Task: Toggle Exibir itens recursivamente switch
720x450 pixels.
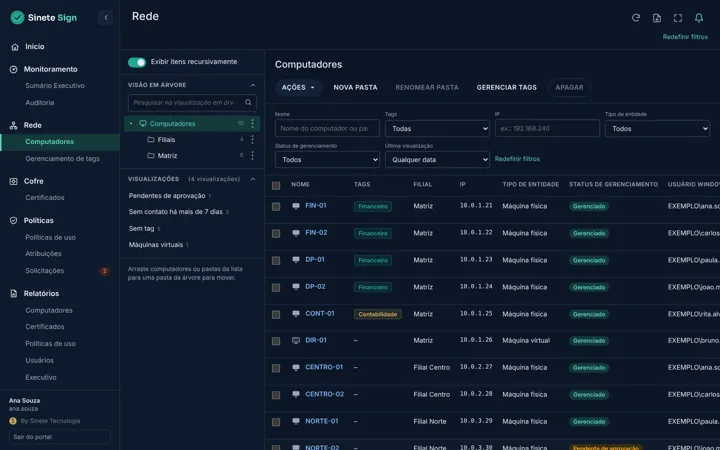Action: tap(137, 62)
